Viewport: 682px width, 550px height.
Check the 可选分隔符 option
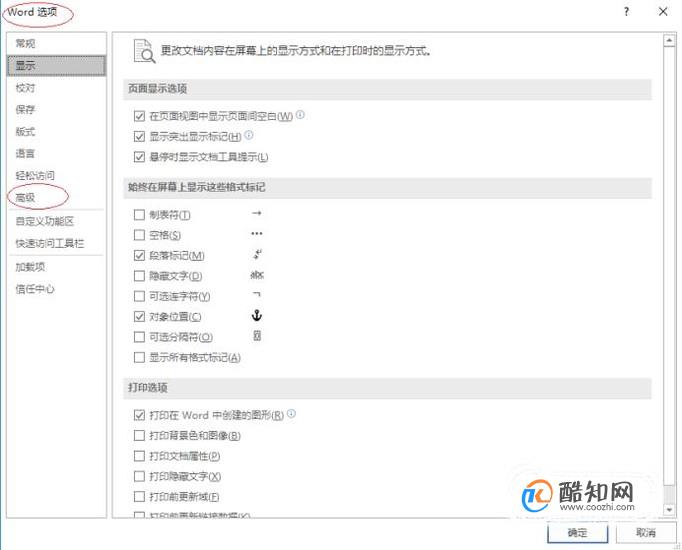139,337
